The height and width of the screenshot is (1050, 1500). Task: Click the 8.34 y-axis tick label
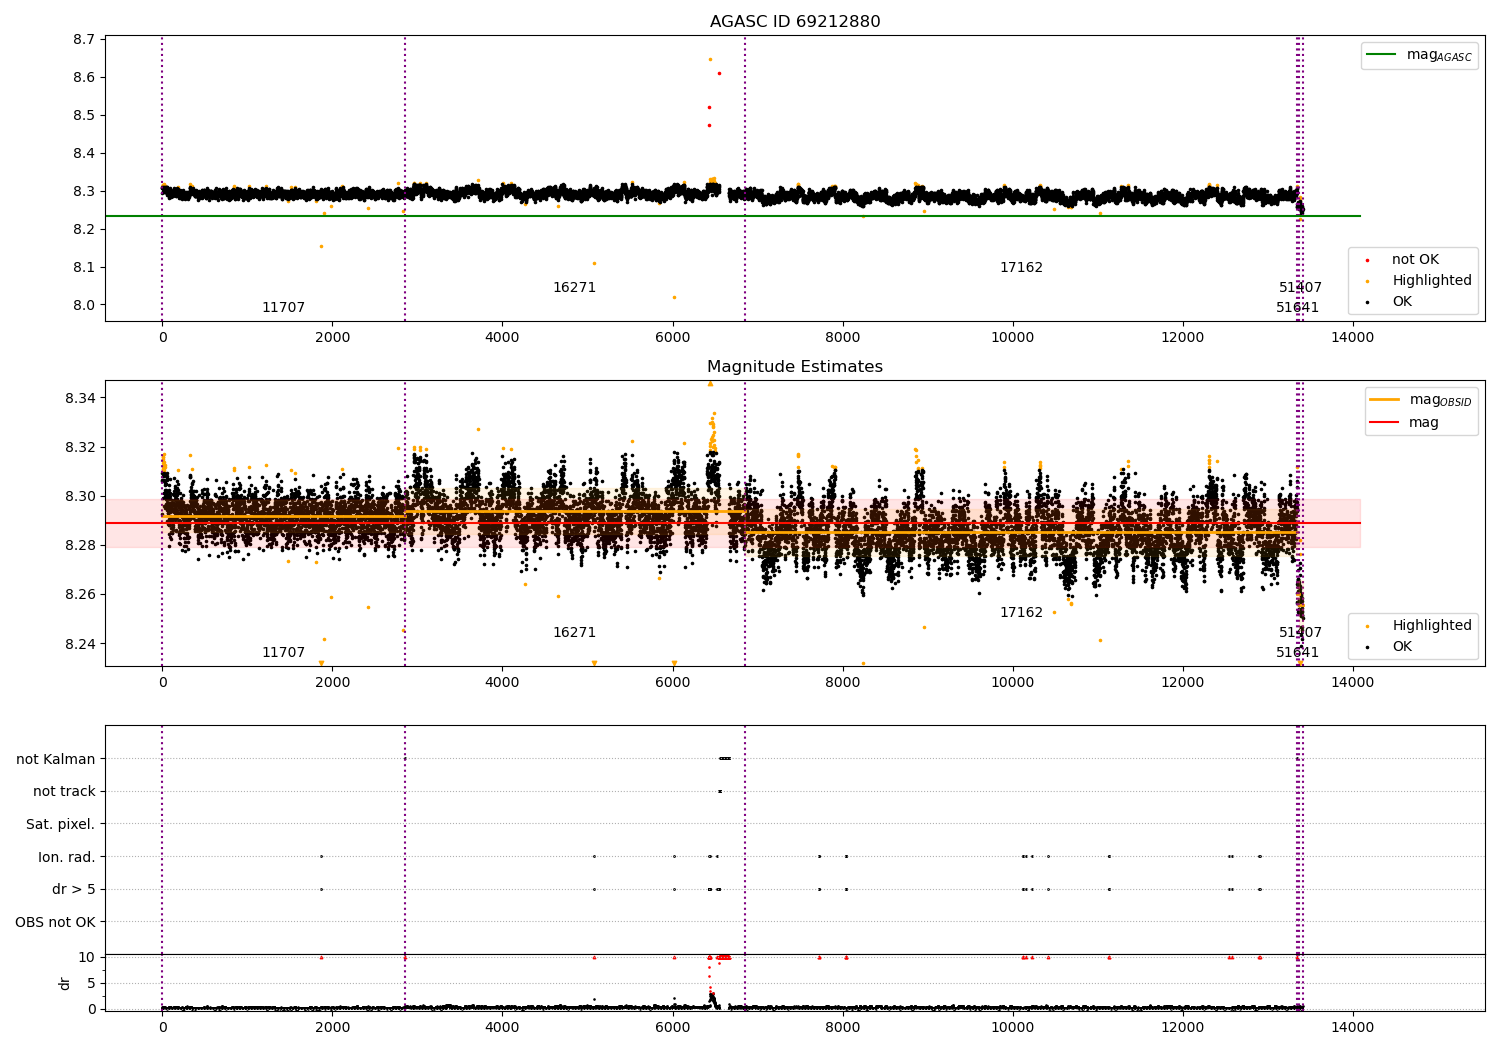(x=80, y=398)
